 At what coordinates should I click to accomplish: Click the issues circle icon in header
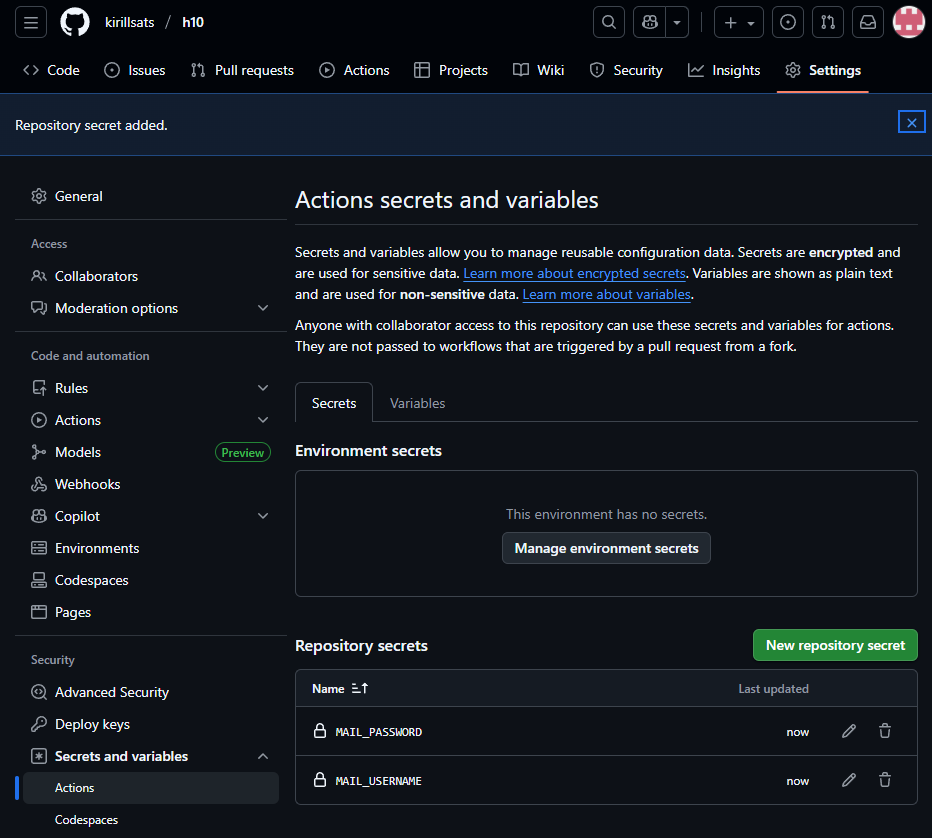pyautogui.click(x=788, y=22)
